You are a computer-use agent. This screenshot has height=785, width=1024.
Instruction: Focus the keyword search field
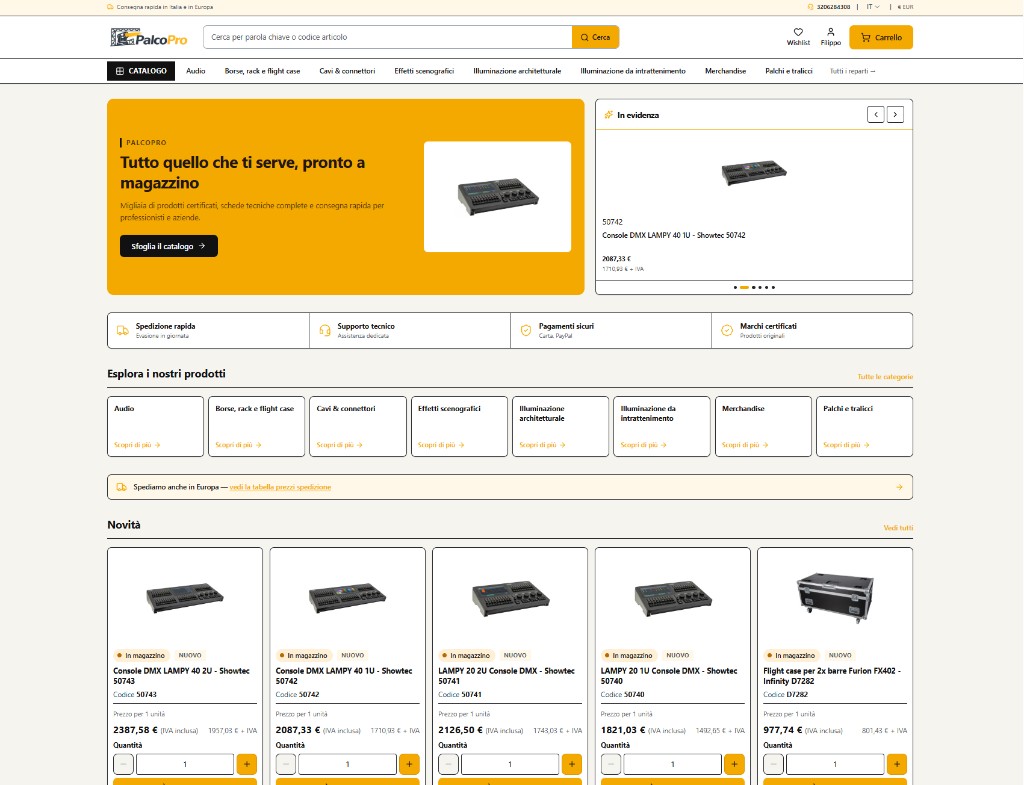[388, 37]
